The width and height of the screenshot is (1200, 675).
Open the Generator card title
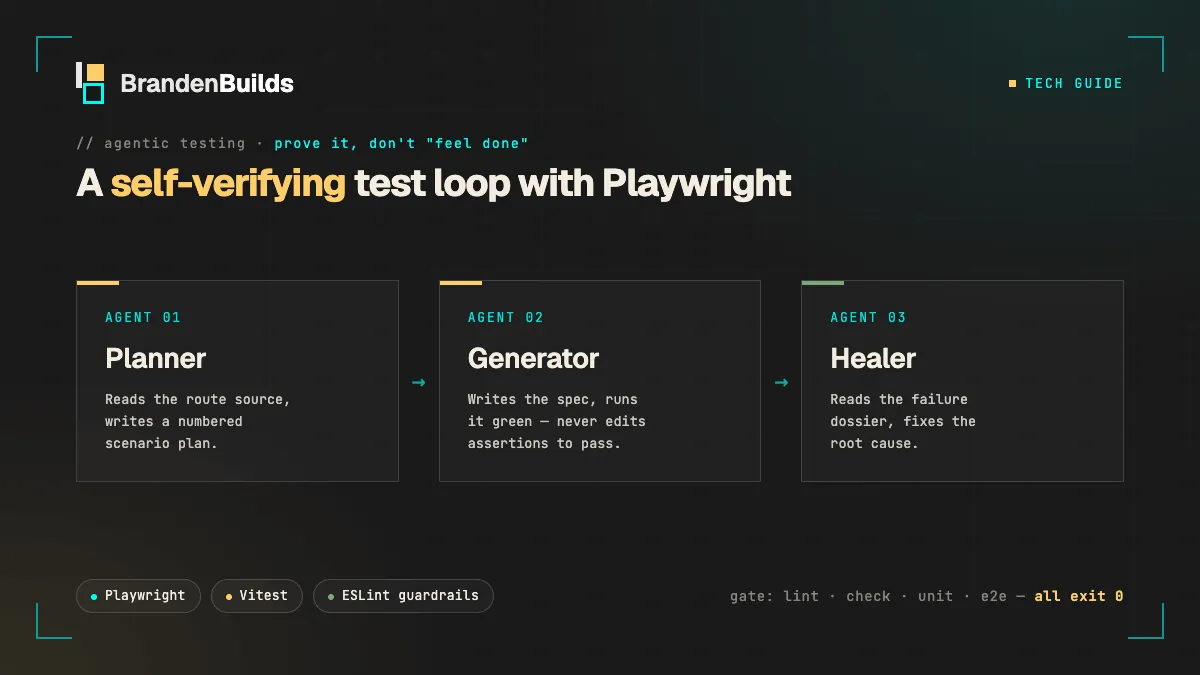(533, 358)
